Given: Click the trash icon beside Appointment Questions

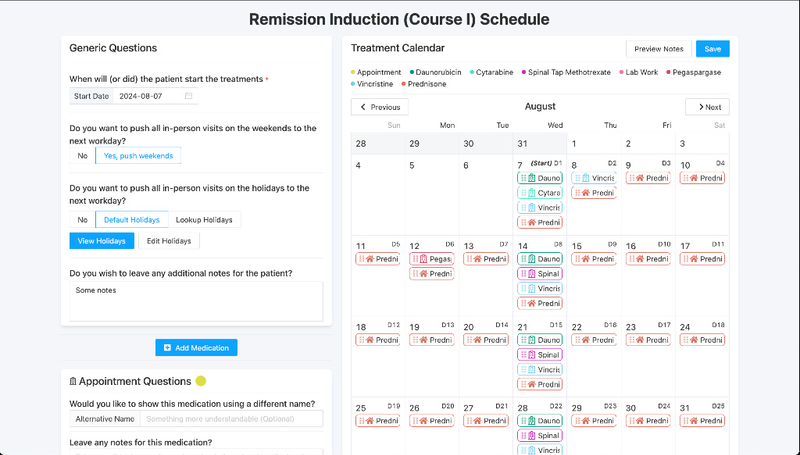Looking at the screenshot, I should click(x=73, y=381).
